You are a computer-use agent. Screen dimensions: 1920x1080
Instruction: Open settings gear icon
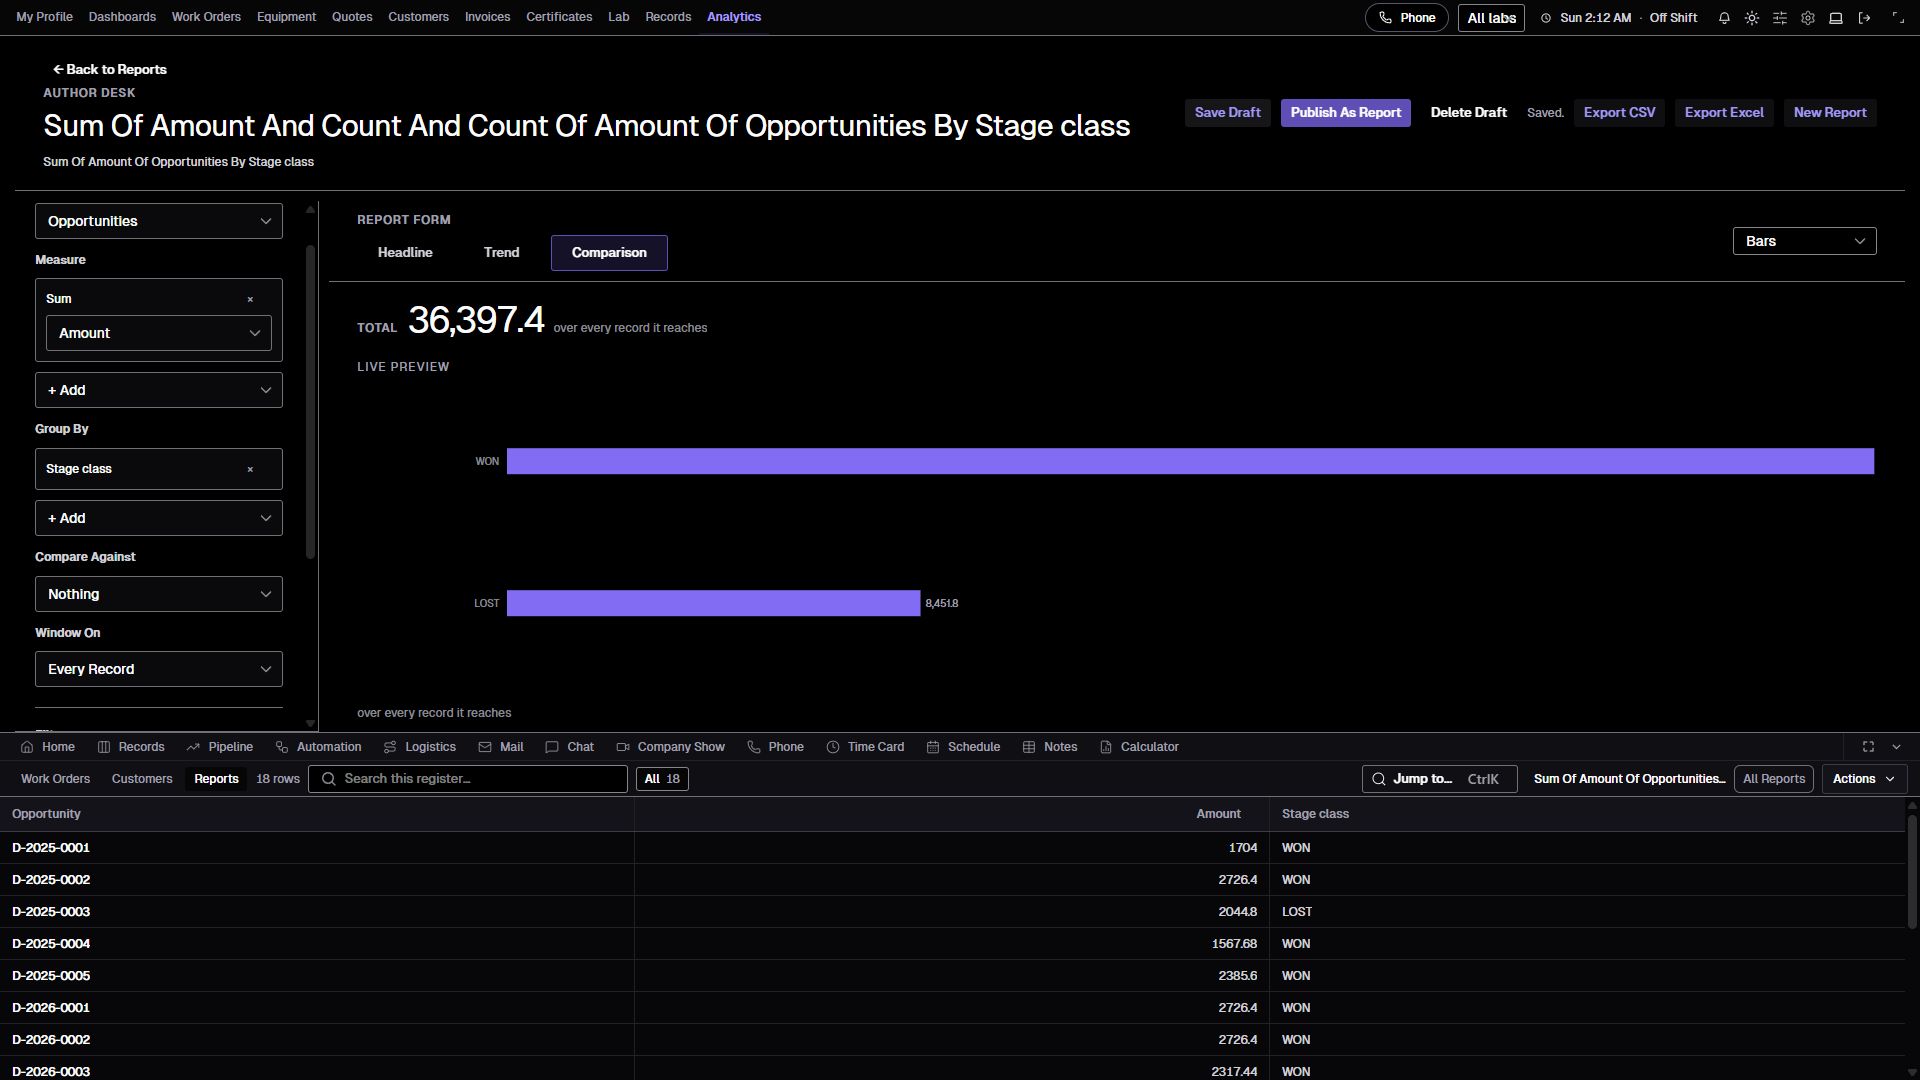coord(1808,18)
